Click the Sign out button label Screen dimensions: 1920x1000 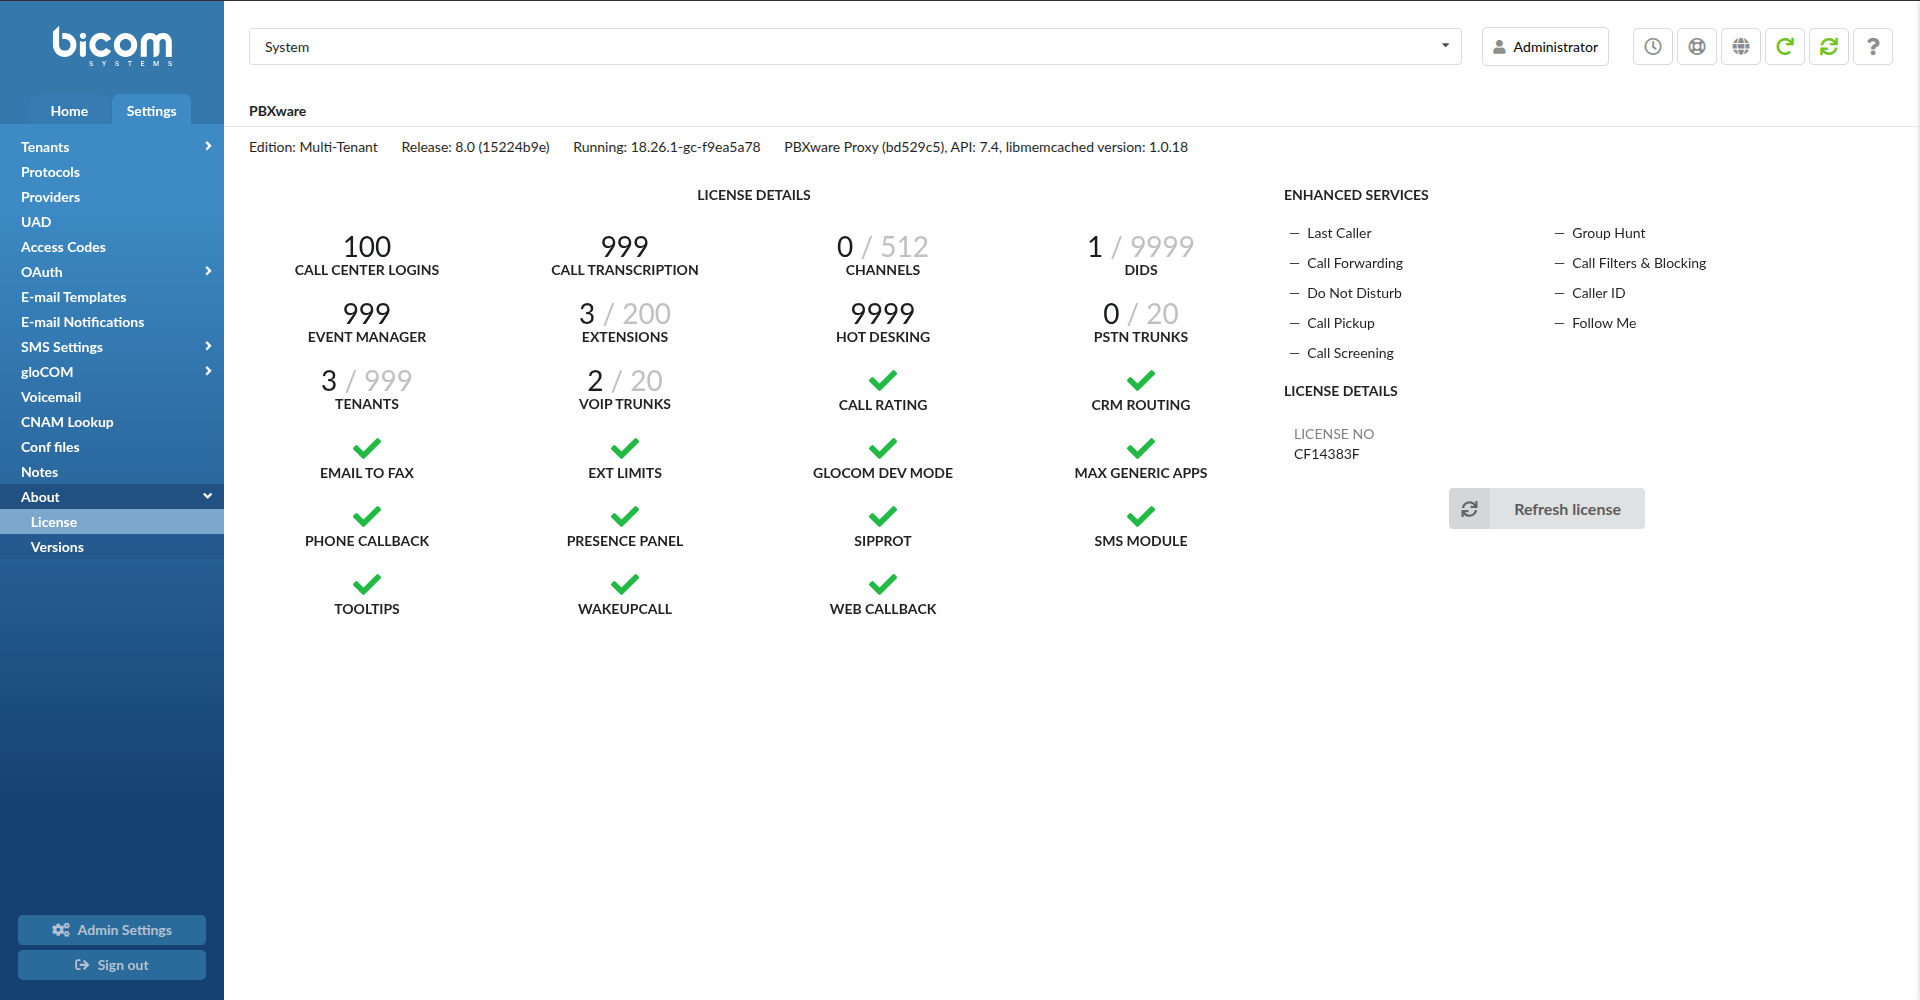click(x=123, y=965)
